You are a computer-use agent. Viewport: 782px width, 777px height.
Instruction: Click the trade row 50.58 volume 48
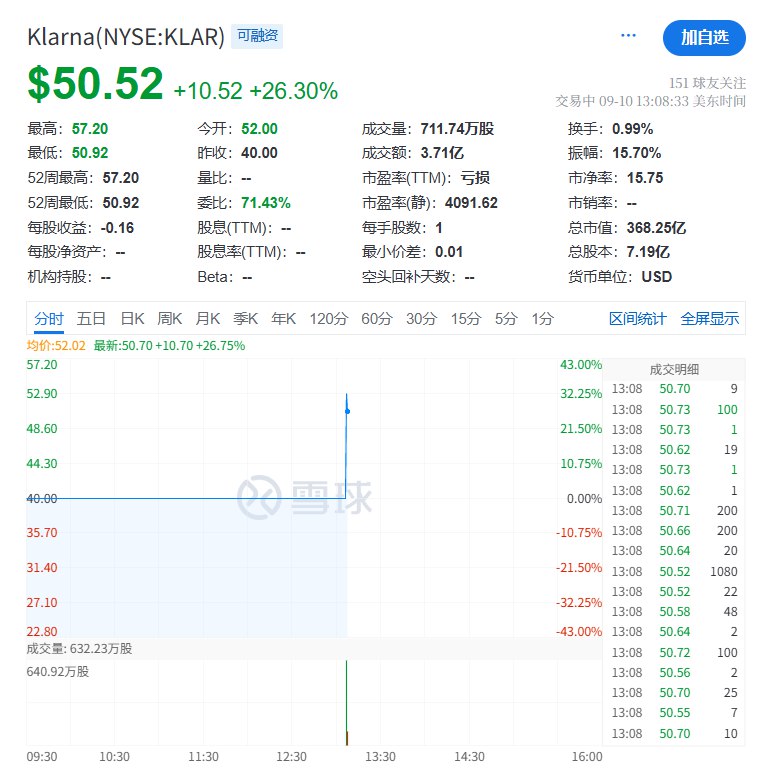(x=674, y=611)
